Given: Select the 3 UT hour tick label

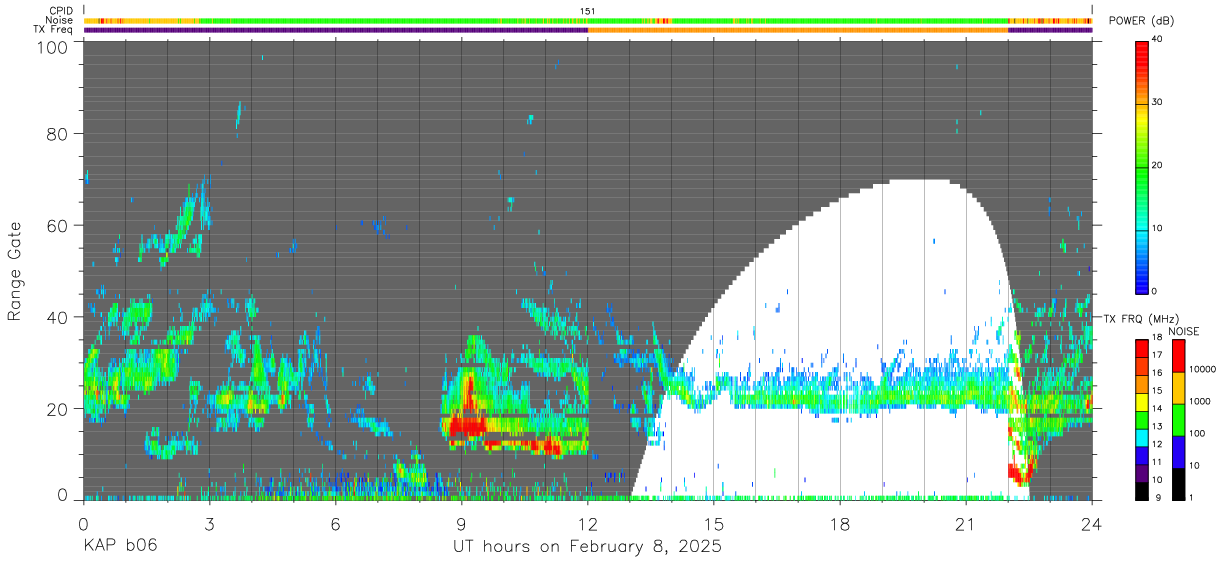Looking at the screenshot, I should tap(209, 524).
